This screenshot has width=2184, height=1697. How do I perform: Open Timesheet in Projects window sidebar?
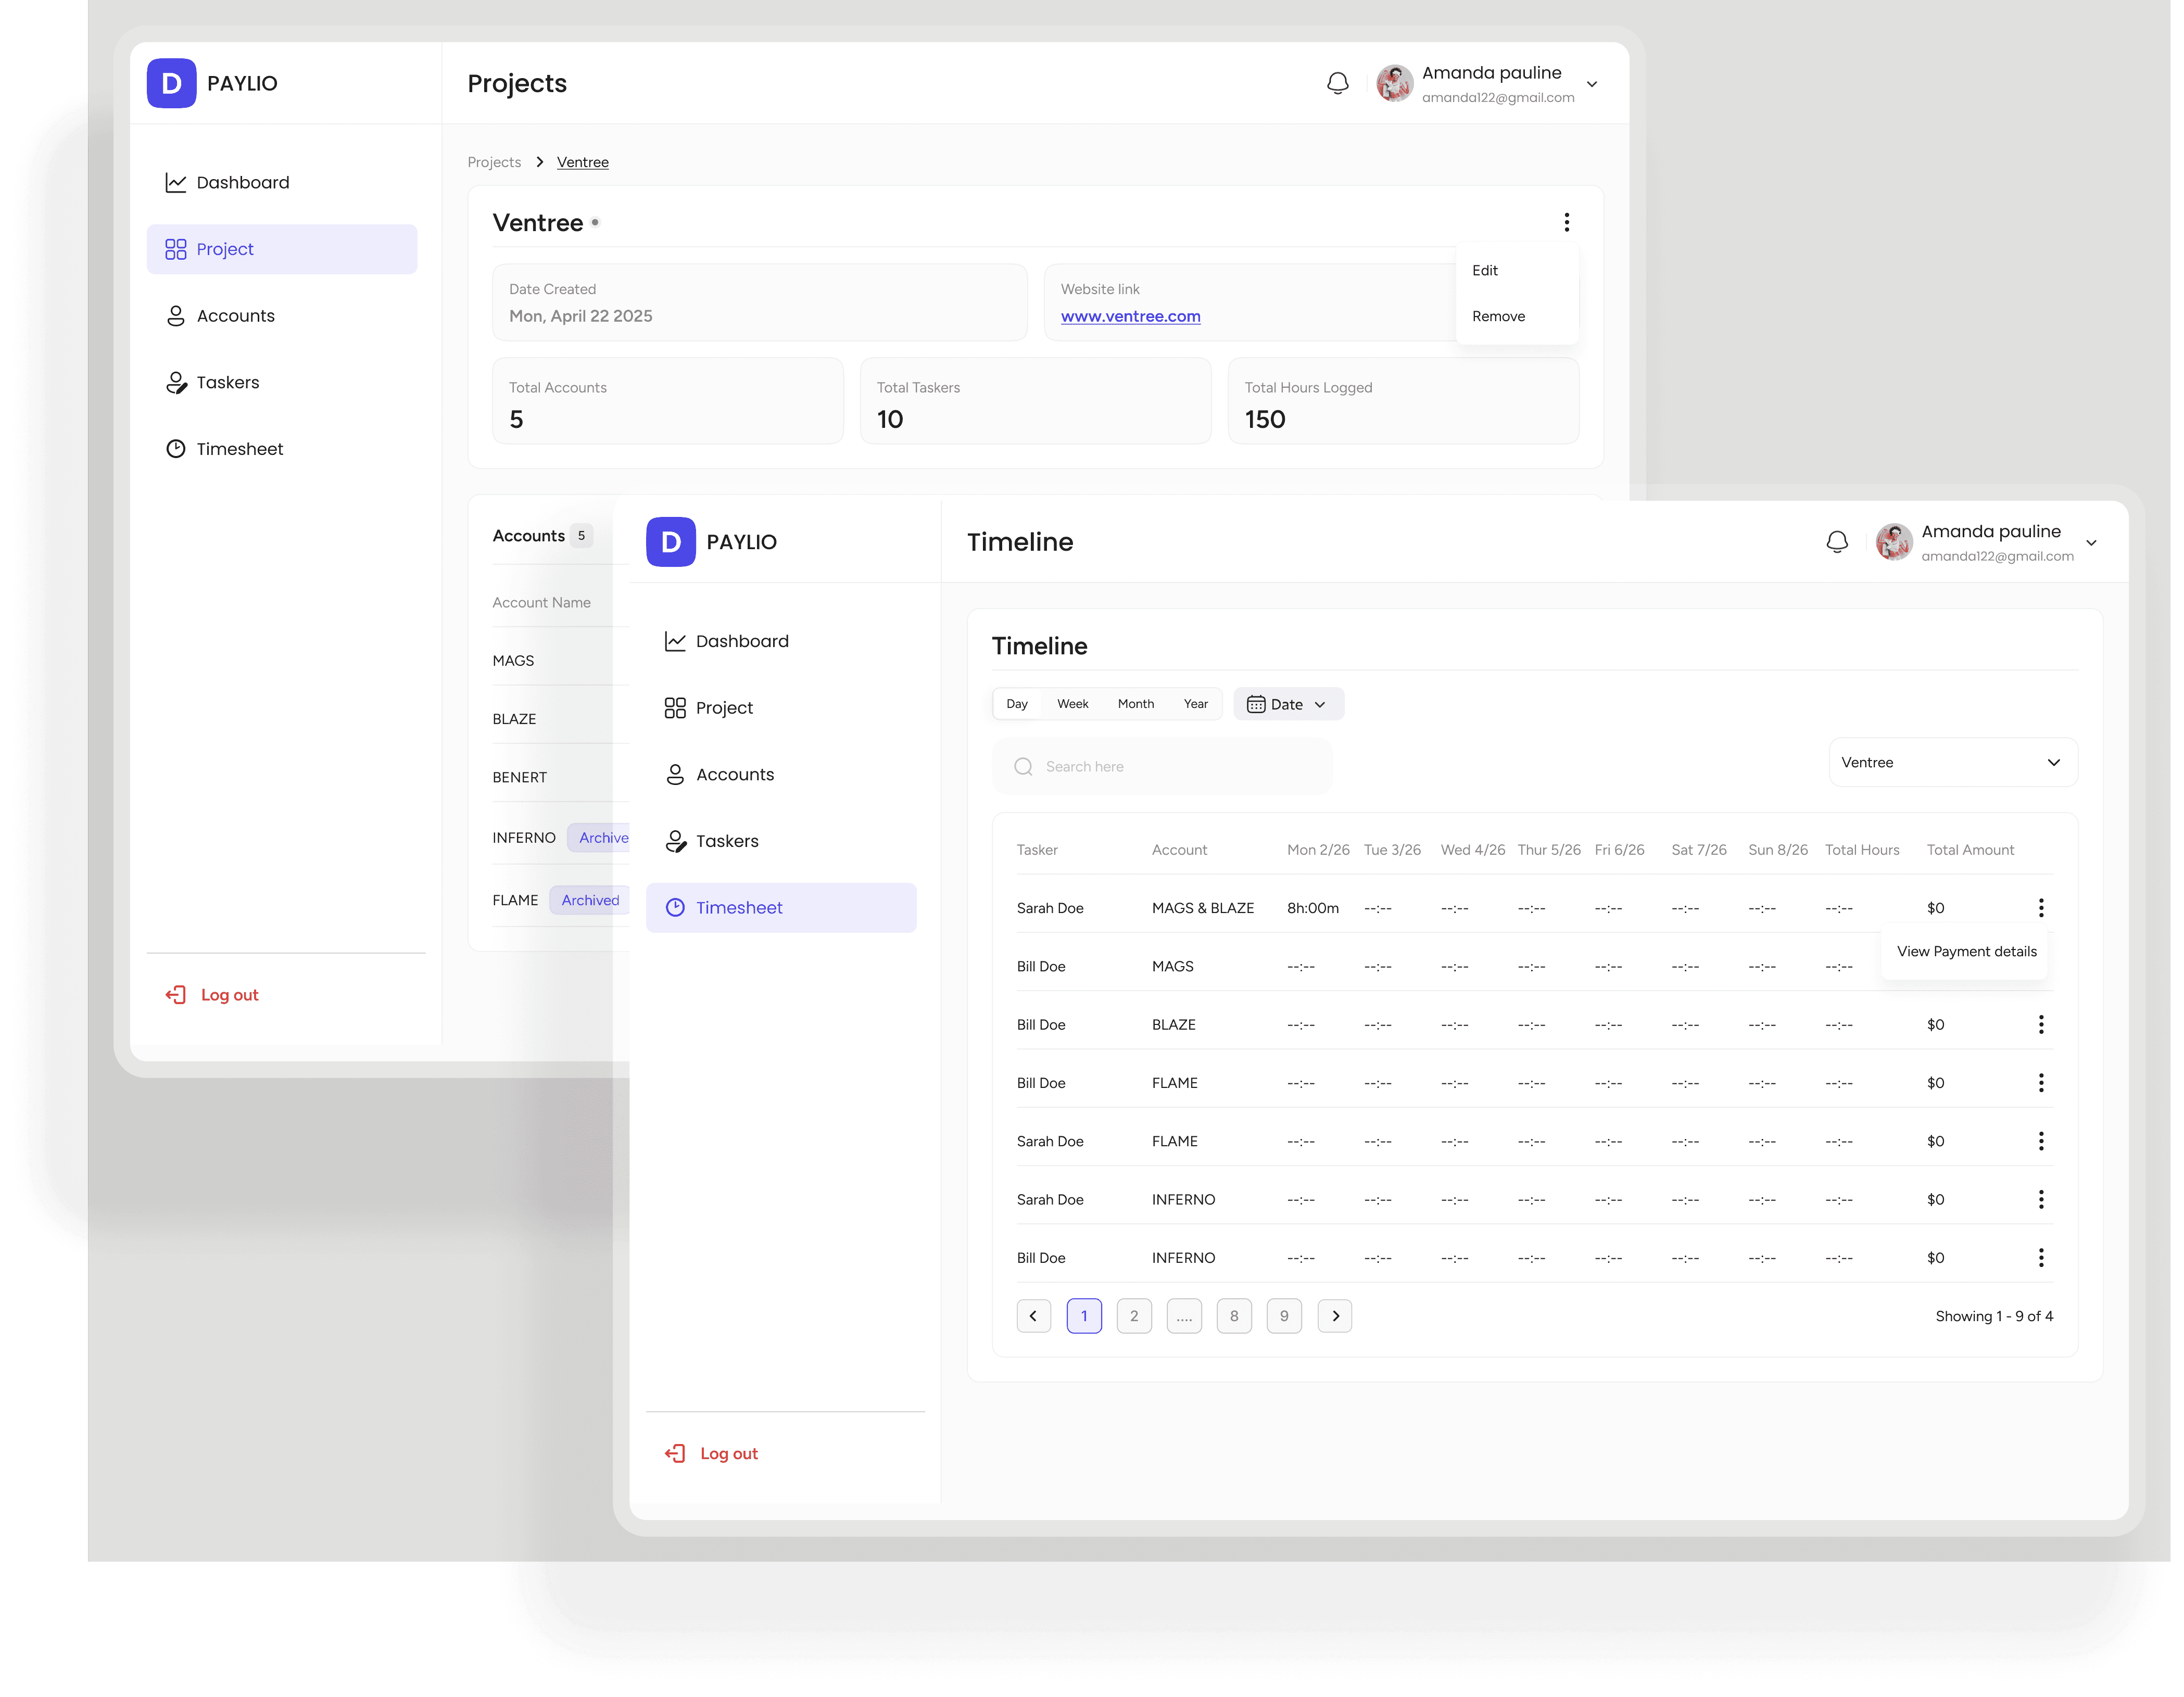pos(282,449)
